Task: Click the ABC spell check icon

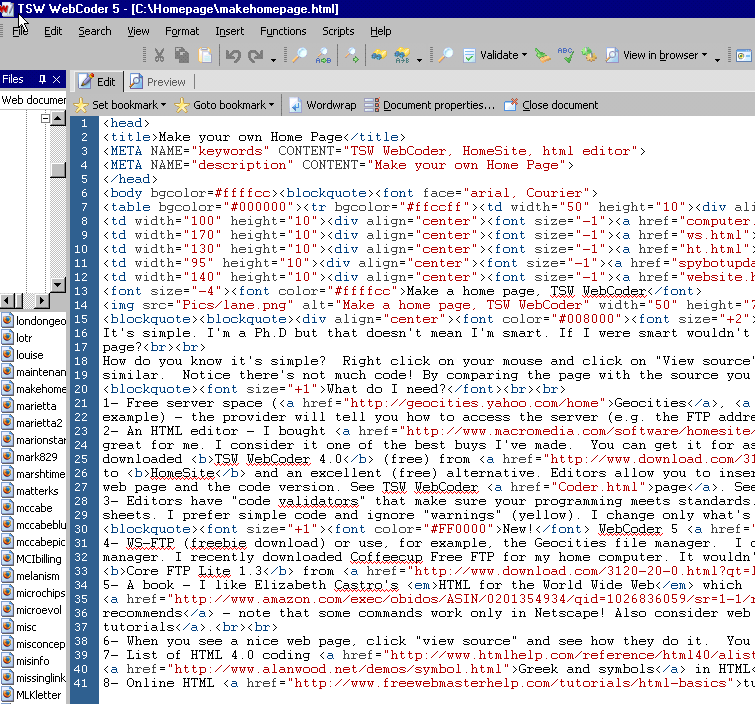Action: (x=566, y=55)
